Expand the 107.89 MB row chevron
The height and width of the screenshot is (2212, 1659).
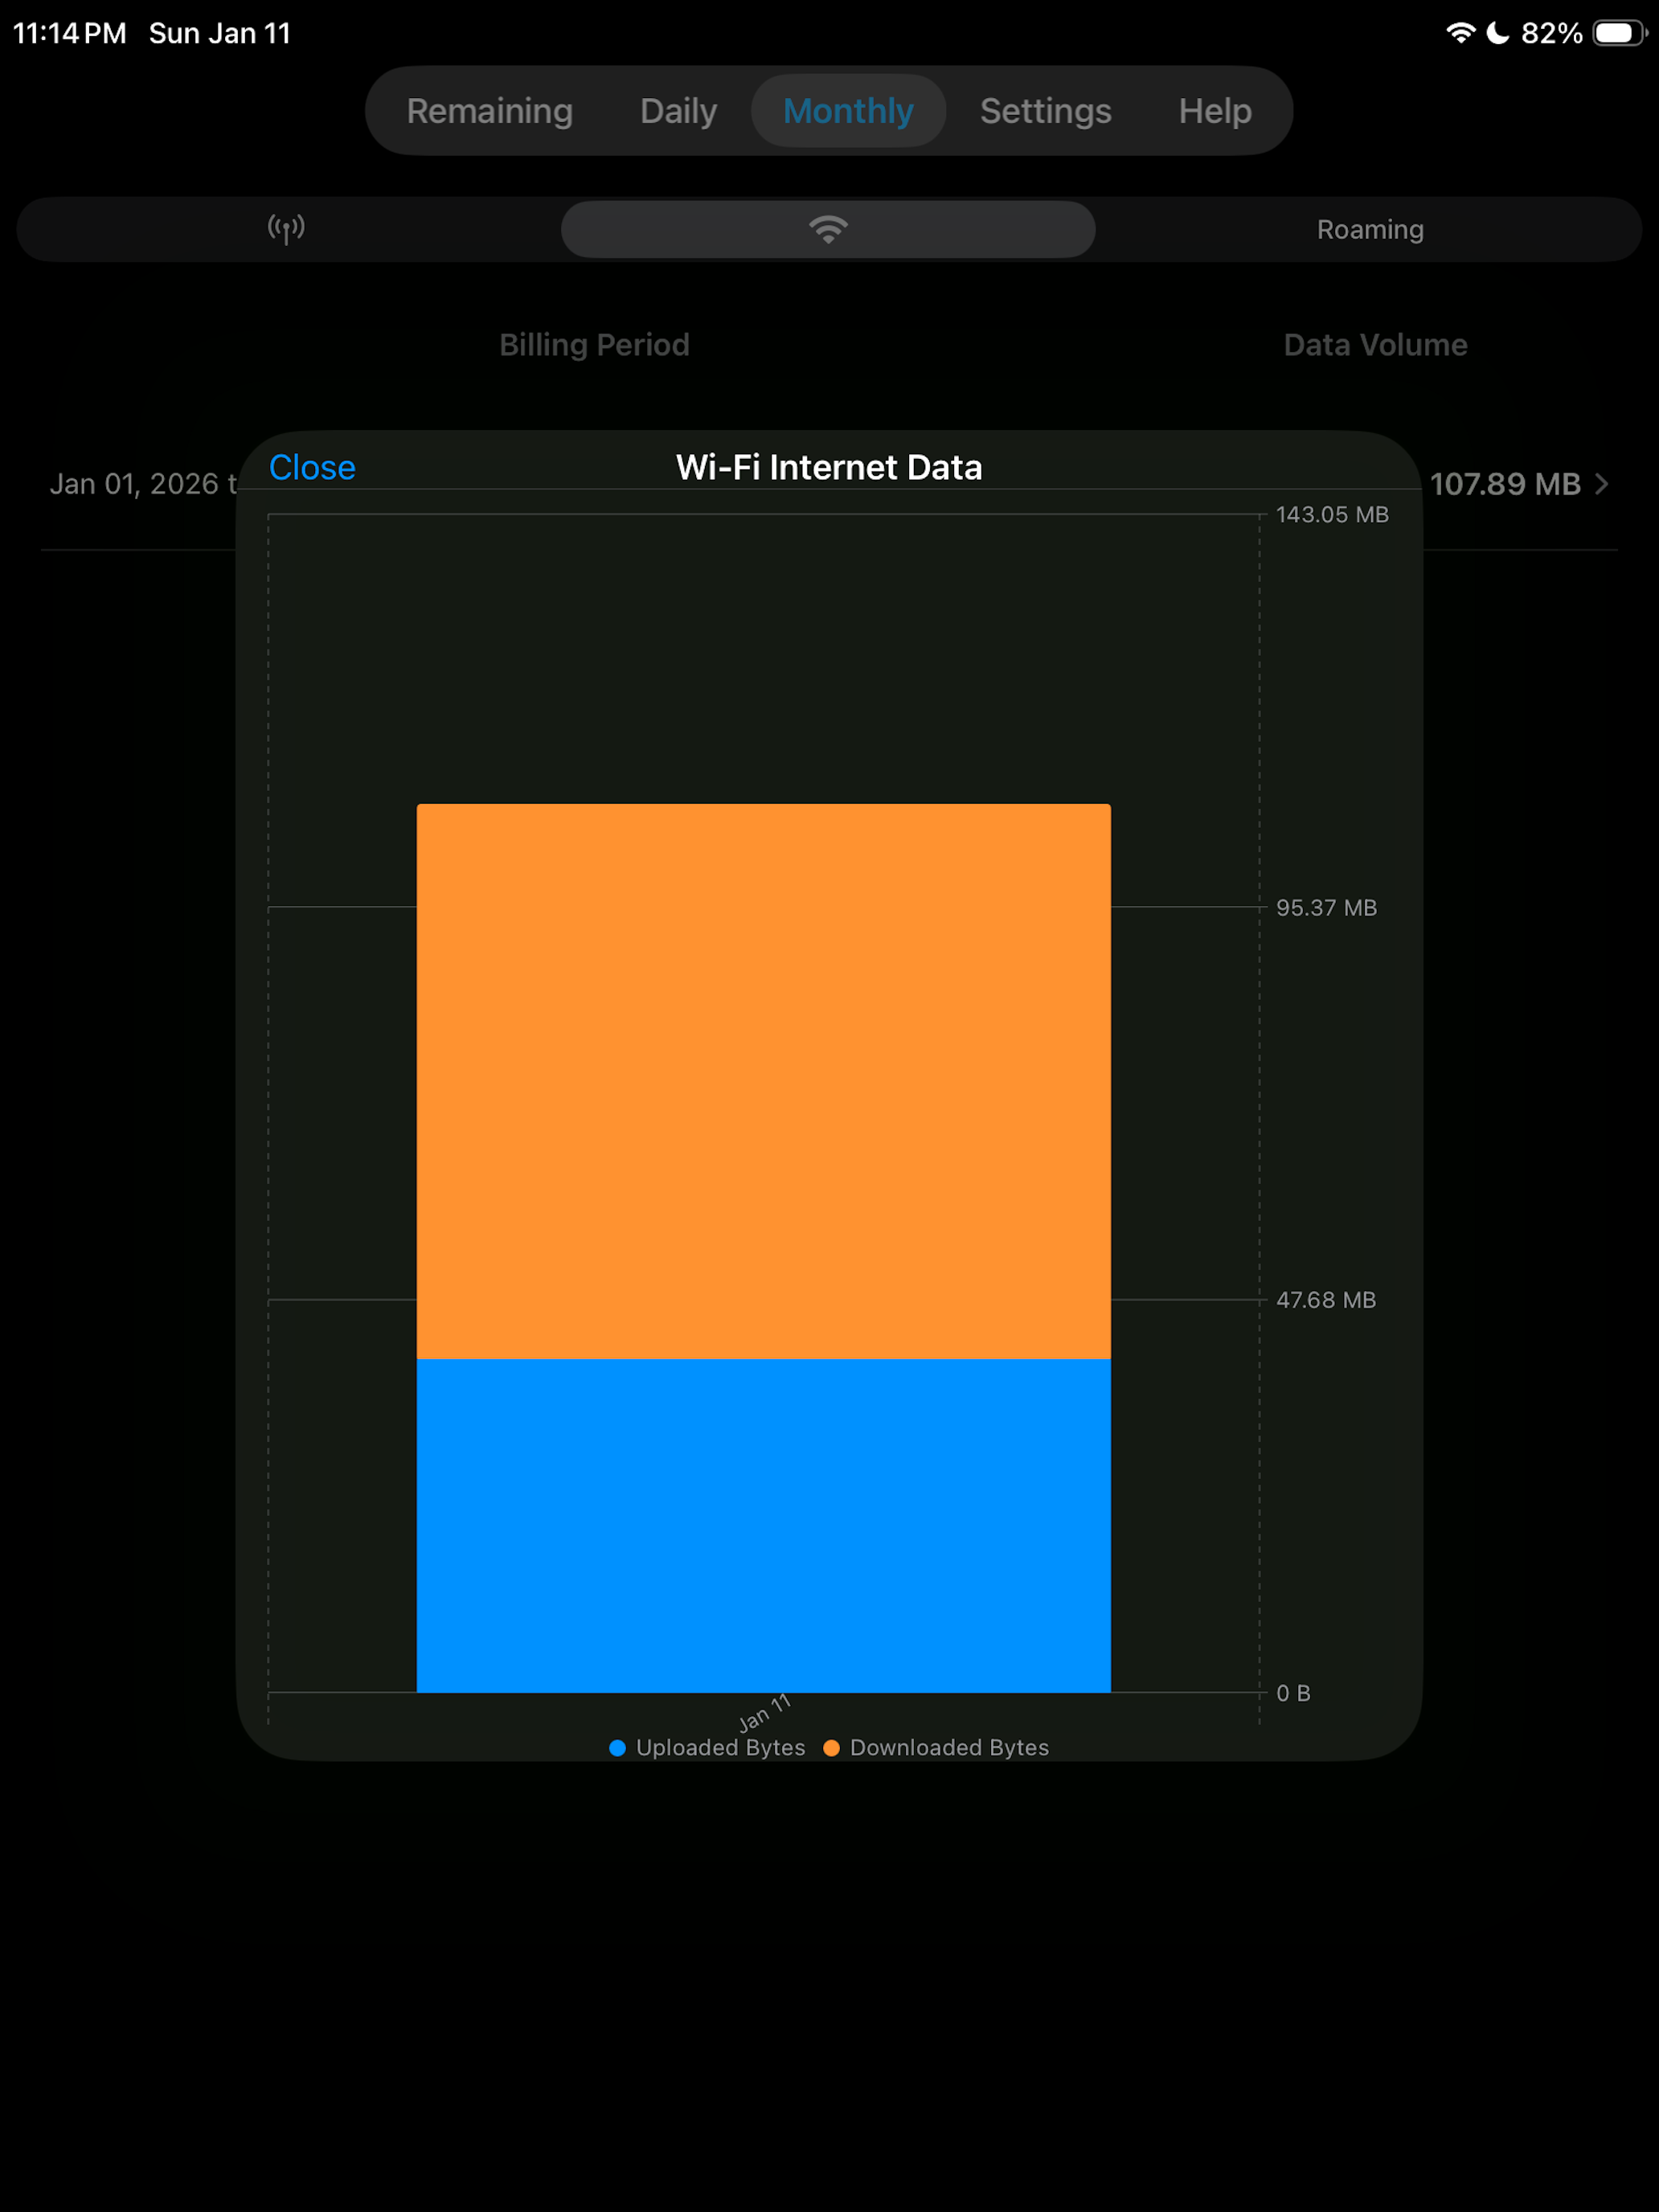point(1602,484)
